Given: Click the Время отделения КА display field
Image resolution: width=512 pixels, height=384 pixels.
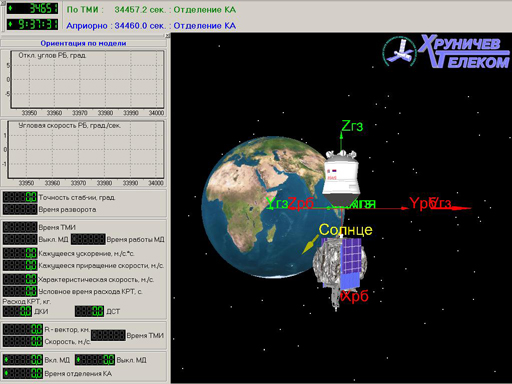Looking at the screenshot, I should 23,373.
